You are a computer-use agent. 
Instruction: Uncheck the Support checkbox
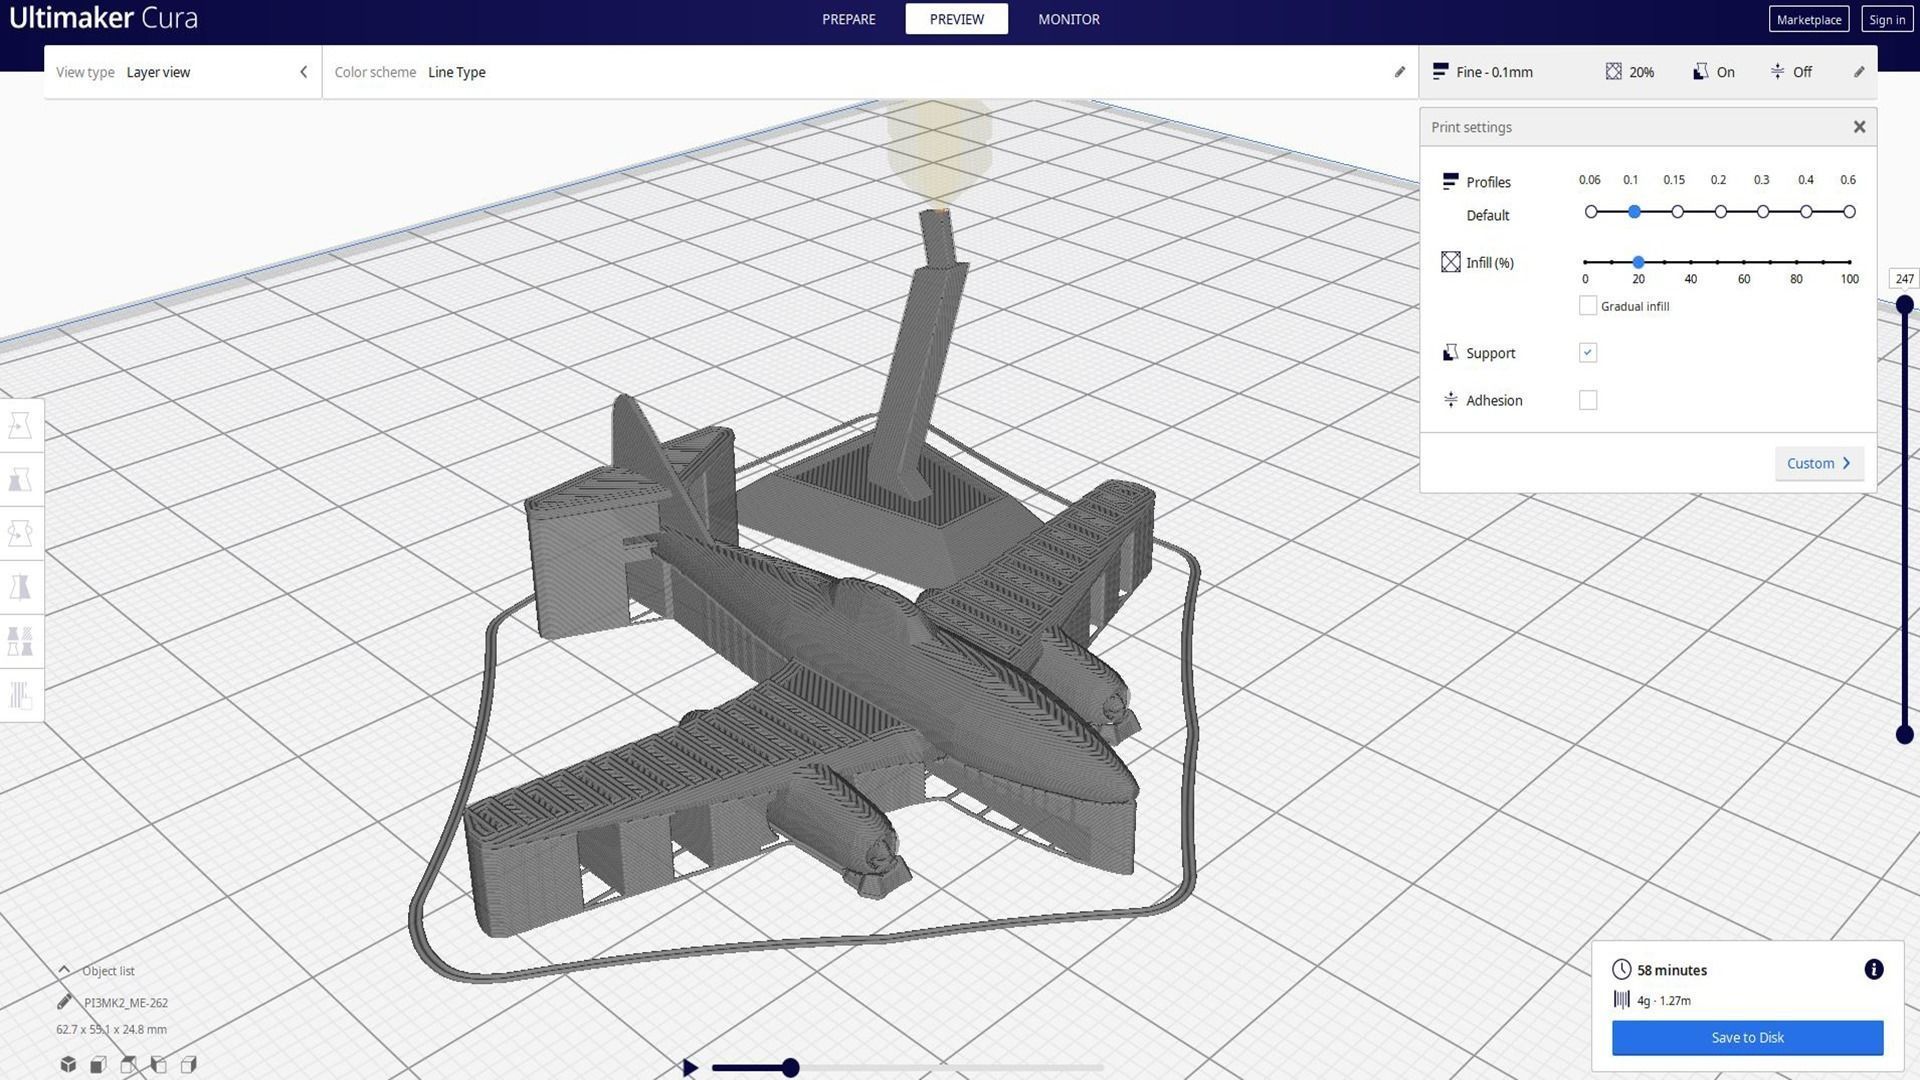coord(1587,352)
